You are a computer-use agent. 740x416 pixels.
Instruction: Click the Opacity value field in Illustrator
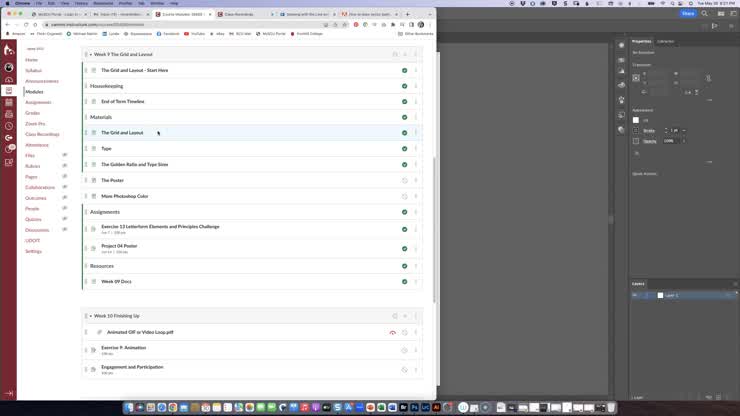pyautogui.click(x=671, y=141)
